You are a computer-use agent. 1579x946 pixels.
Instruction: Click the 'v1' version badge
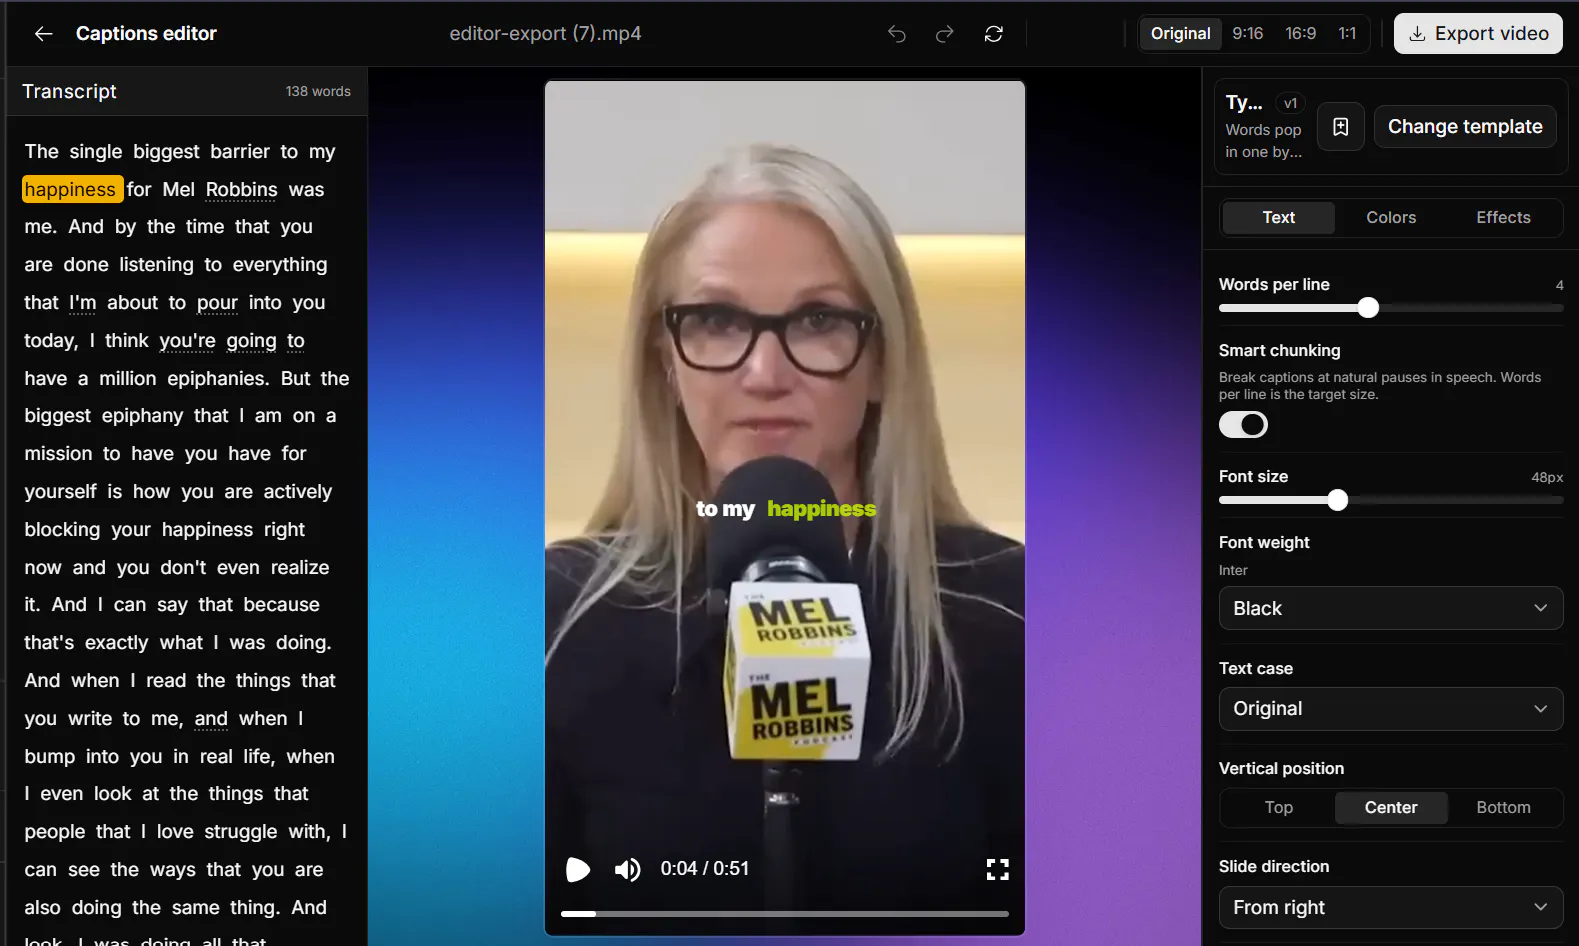(1291, 103)
